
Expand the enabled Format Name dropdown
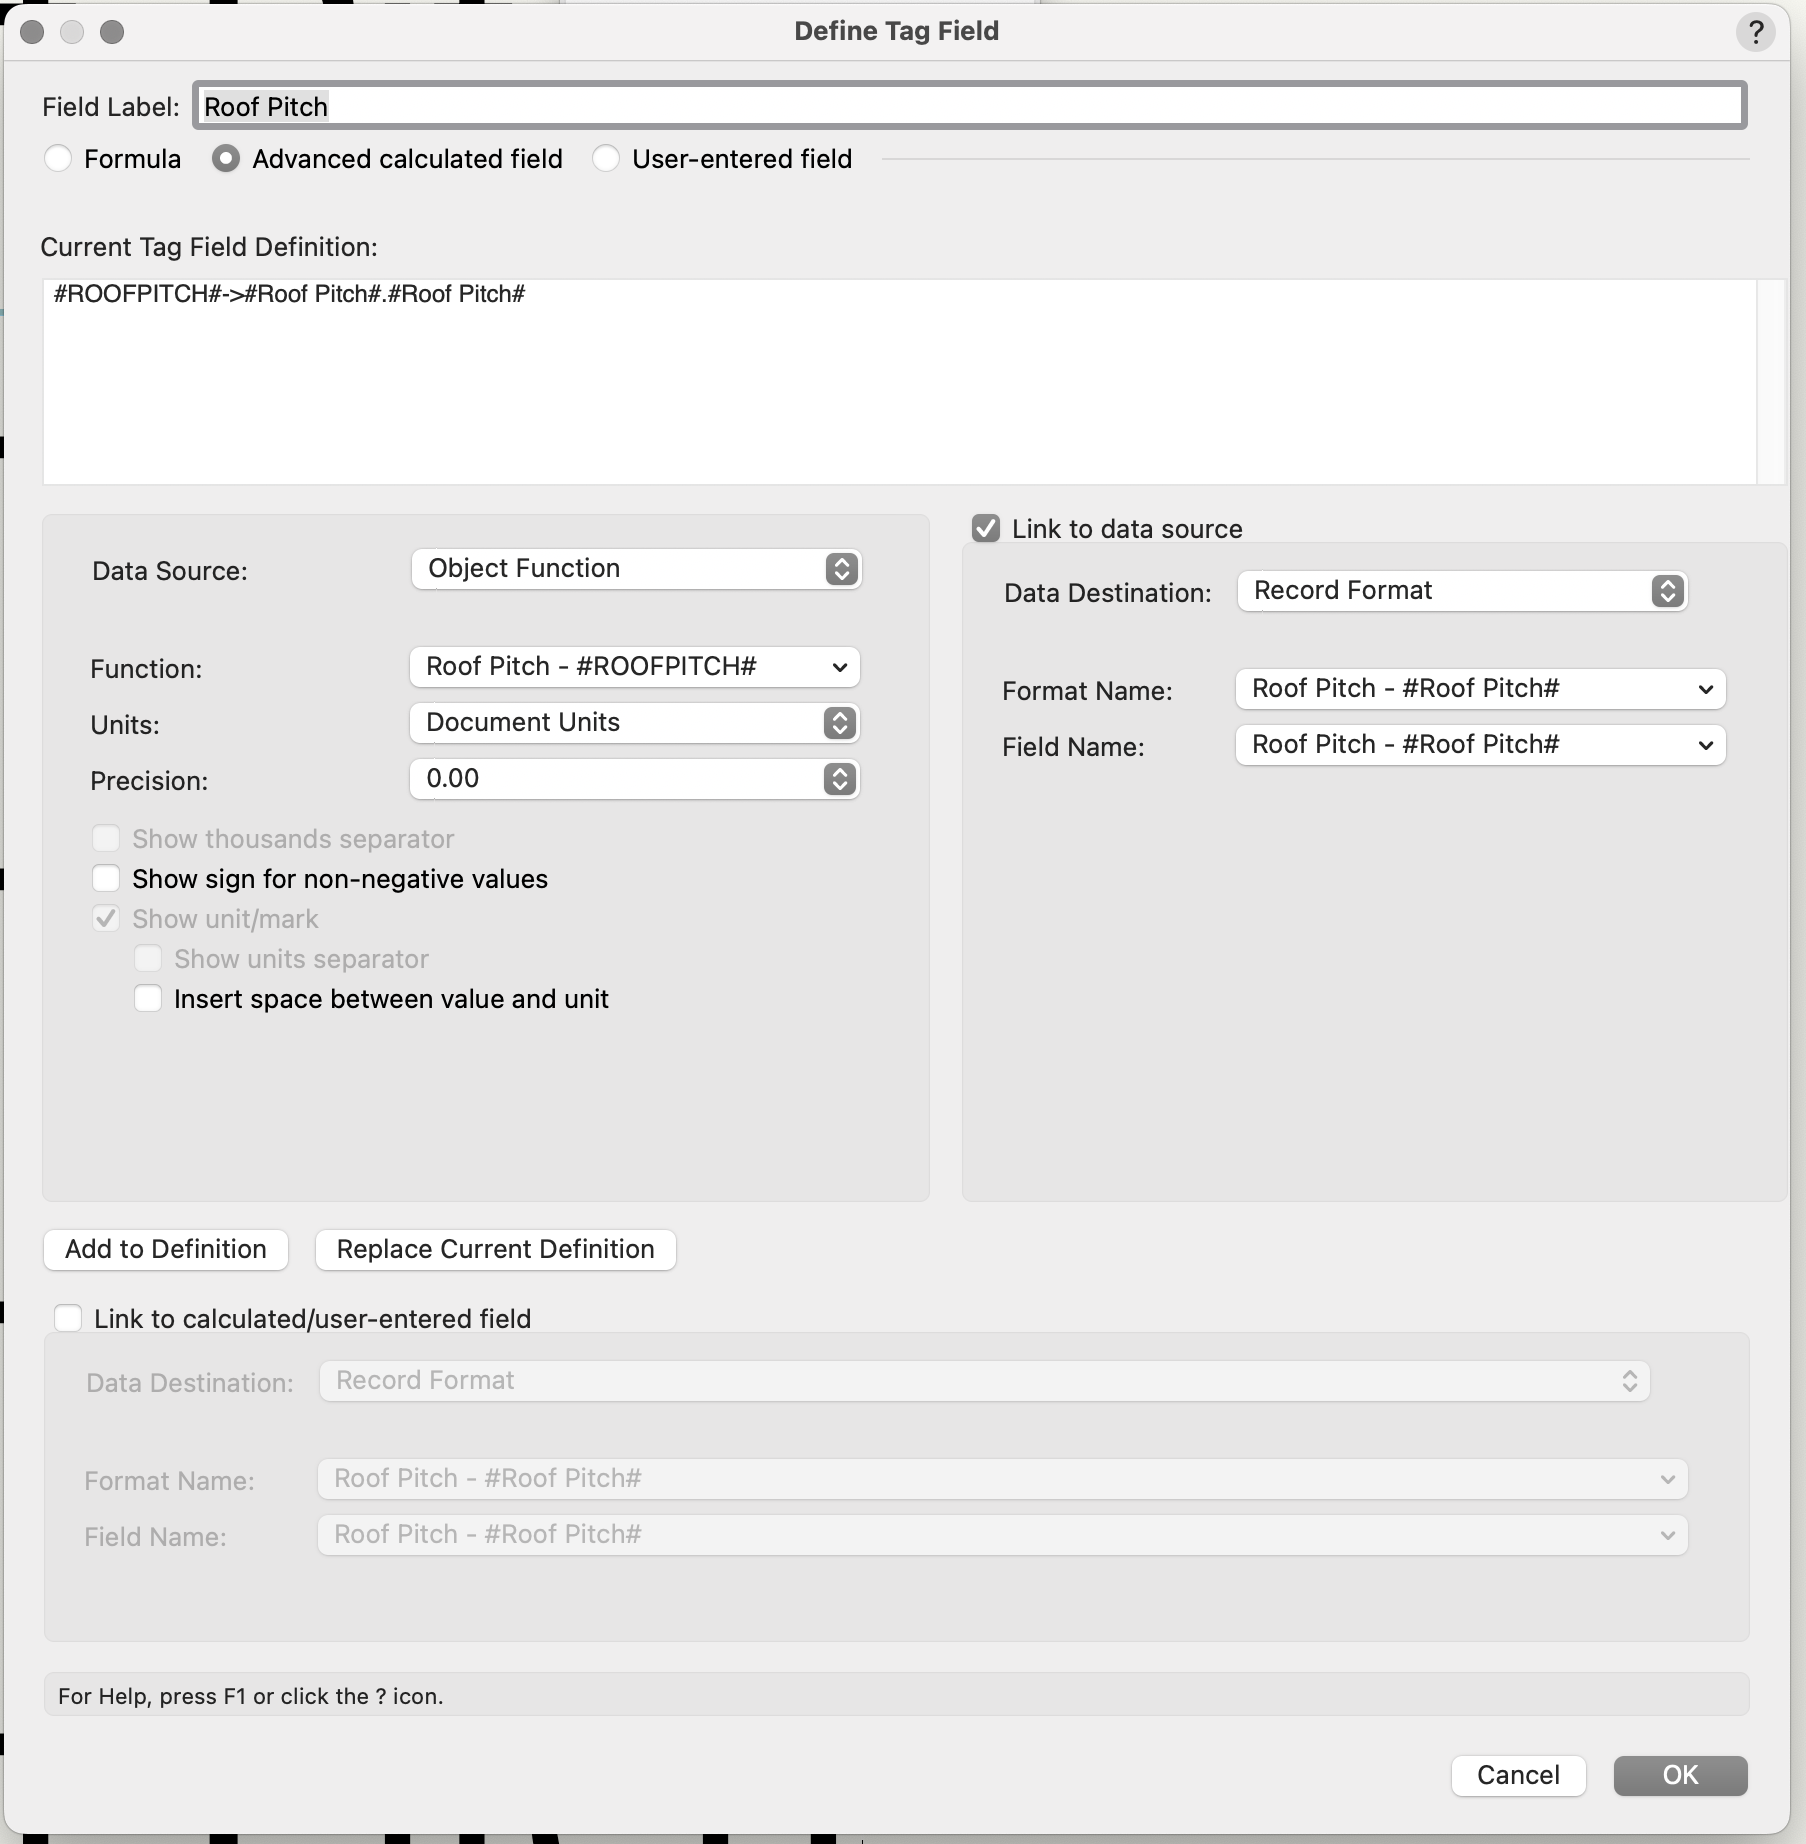(x=1480, y=689)
